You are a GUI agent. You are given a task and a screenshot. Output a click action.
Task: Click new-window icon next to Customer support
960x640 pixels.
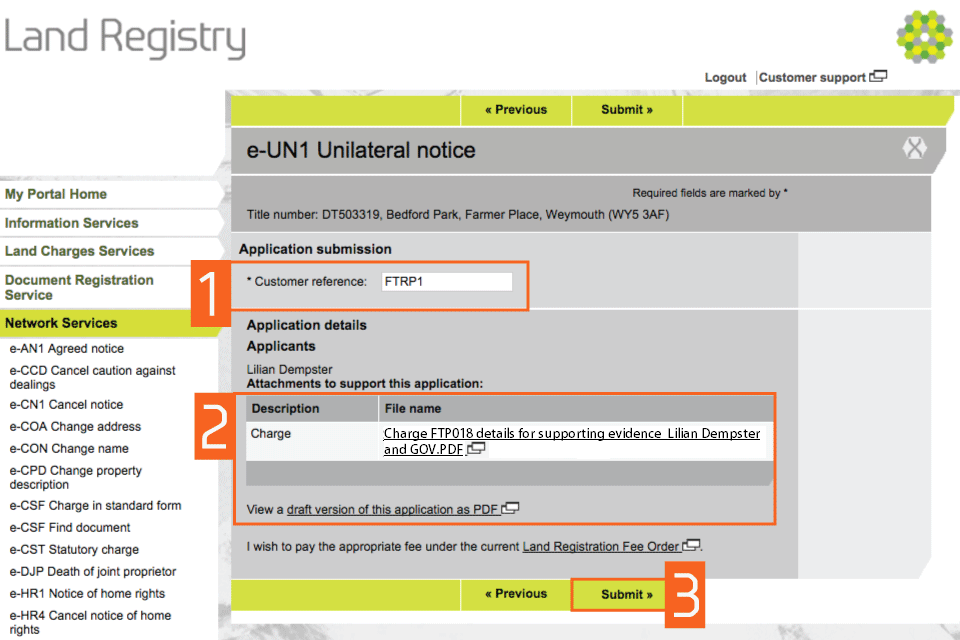[x=878, y=77]
